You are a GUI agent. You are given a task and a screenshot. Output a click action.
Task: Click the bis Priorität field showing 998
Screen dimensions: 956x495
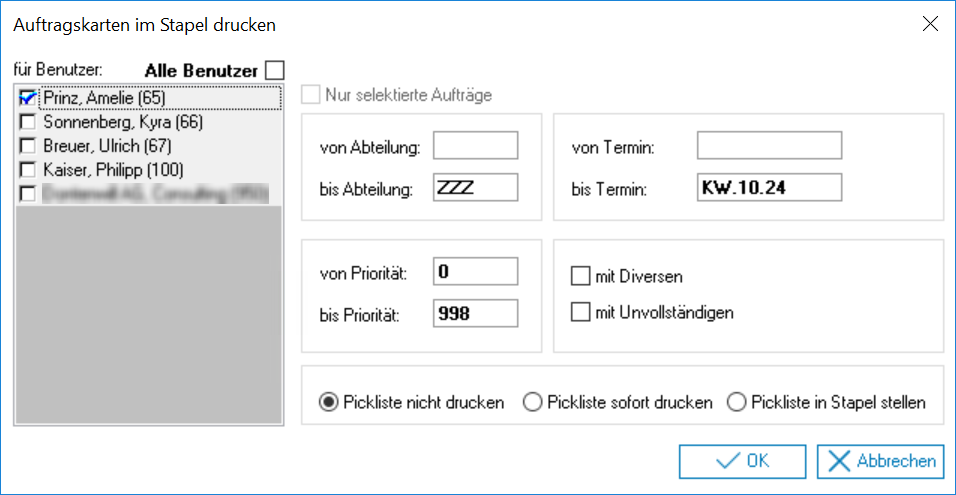476,313
